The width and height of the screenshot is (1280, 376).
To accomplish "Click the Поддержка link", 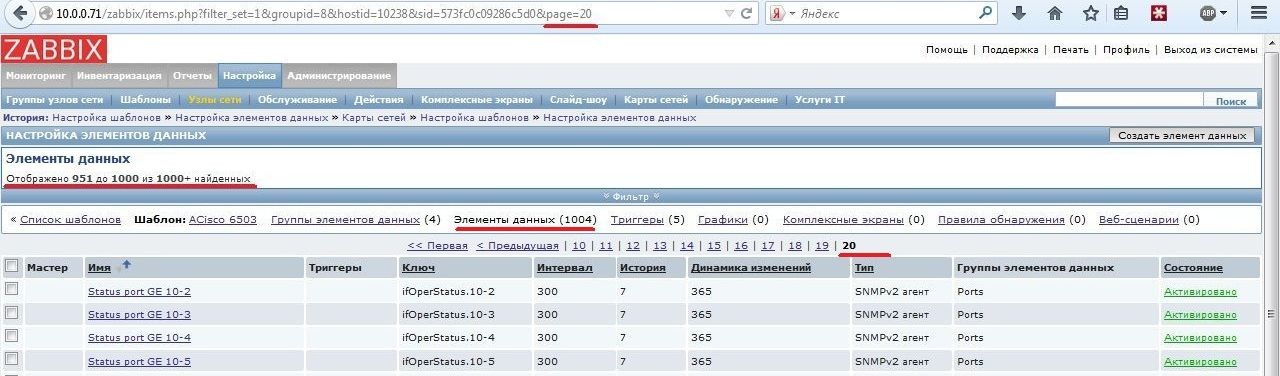I will point(1010,50).
